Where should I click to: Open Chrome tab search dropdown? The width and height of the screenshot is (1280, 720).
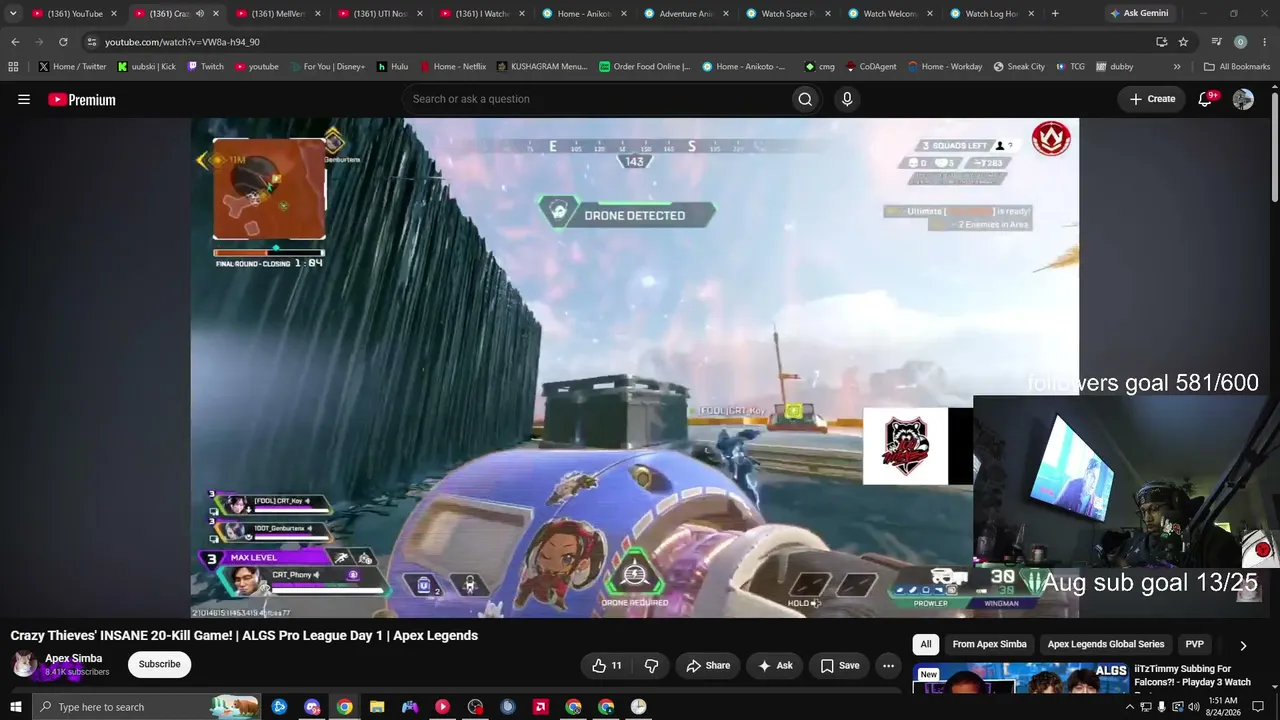coord(13,14)
